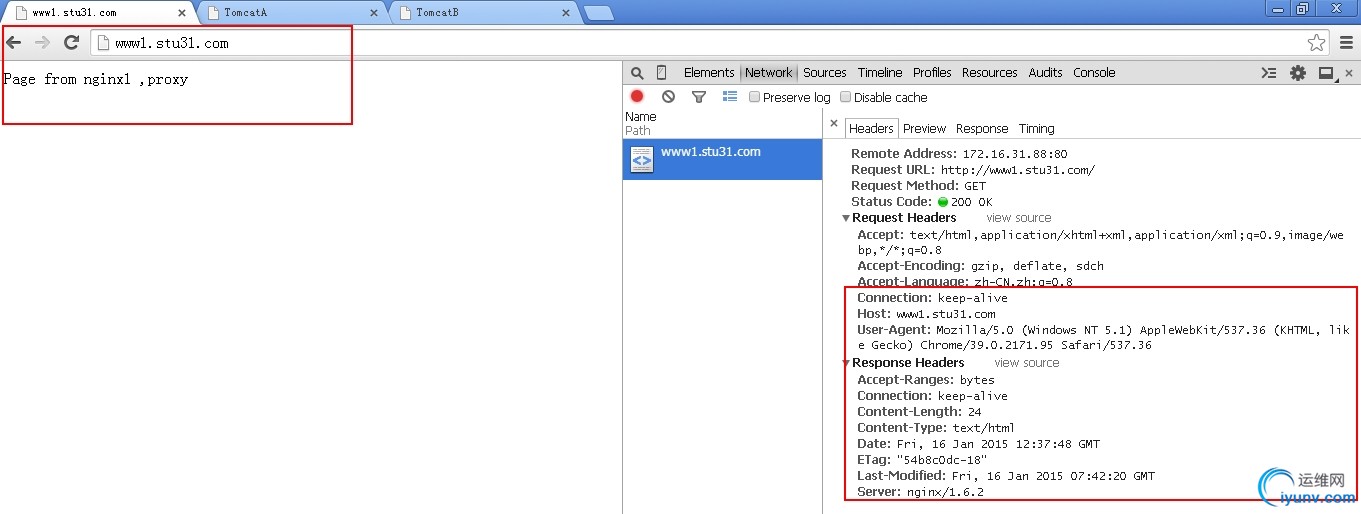
Task: Click the Content-Type: text/html header line
Action: tap(935, 428)
